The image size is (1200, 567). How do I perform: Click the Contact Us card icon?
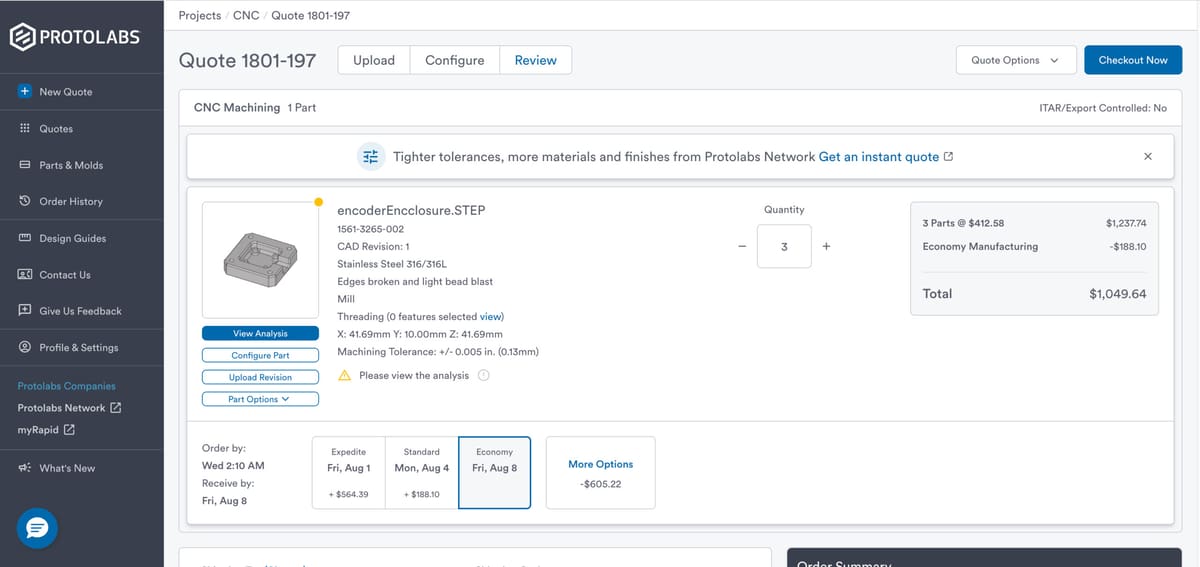point(24,274)
